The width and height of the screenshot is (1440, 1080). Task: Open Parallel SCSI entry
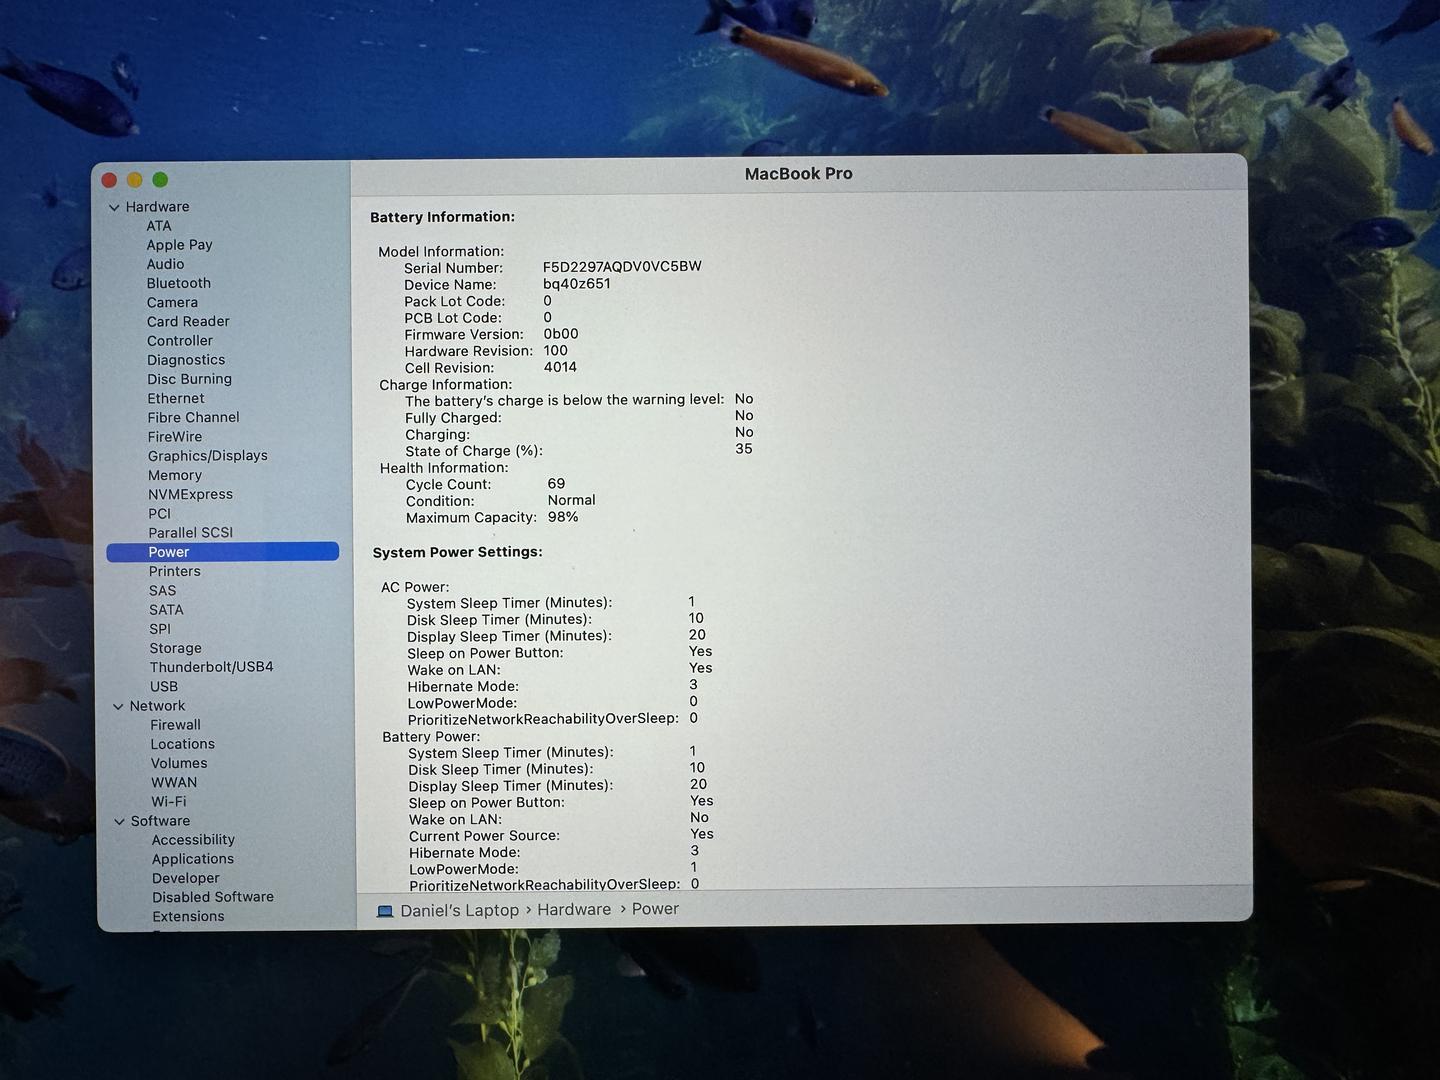tap(190, 533)
